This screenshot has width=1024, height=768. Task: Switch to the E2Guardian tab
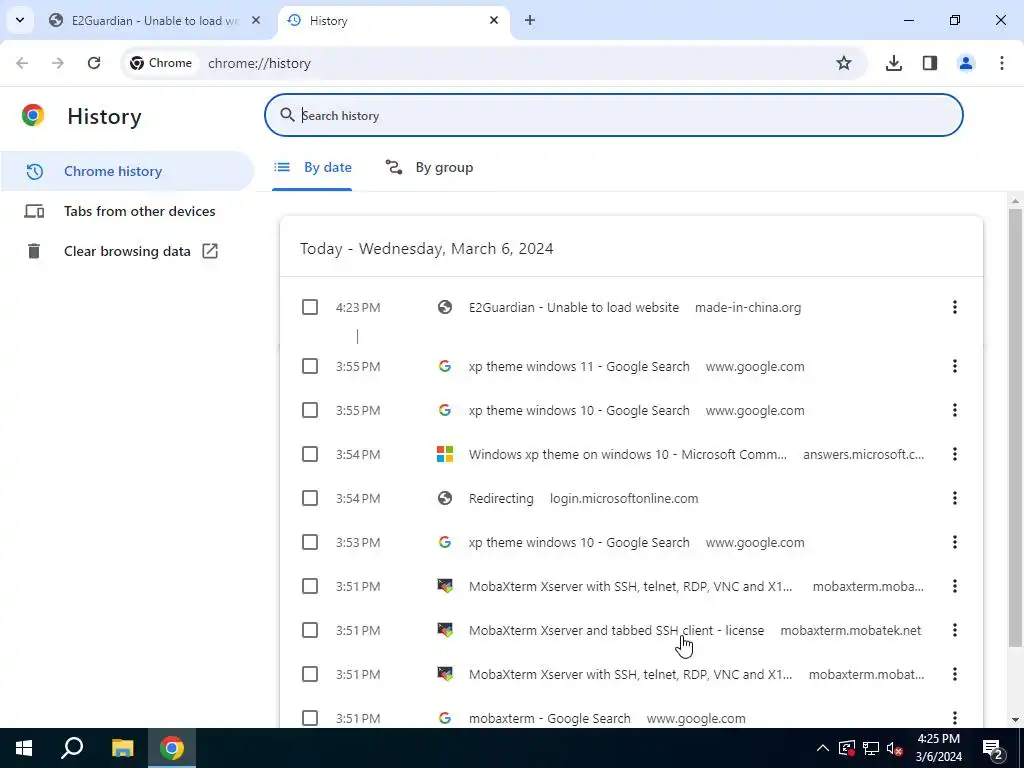click(x=155, y=21)
